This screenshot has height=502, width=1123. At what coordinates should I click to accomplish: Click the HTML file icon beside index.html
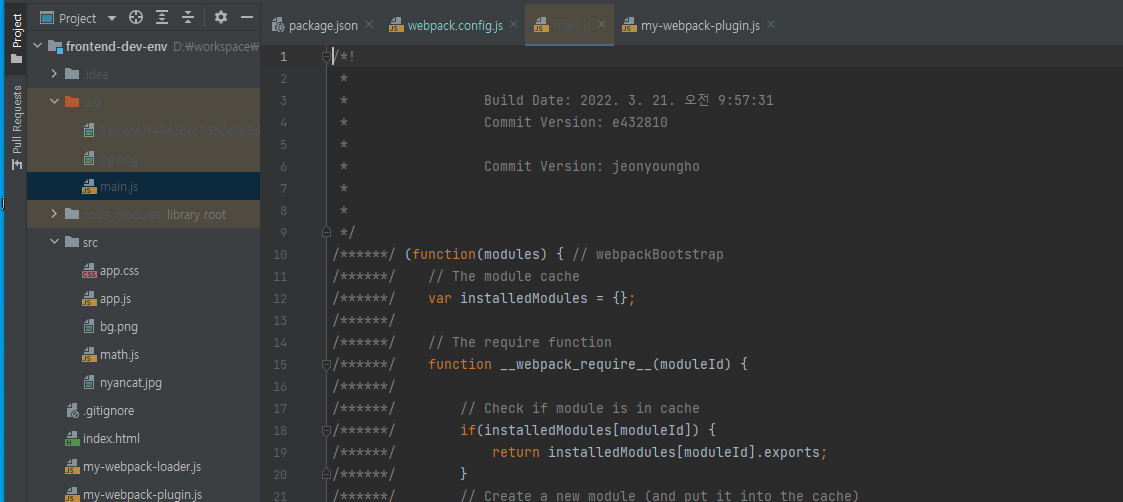(x=72, y=439)
